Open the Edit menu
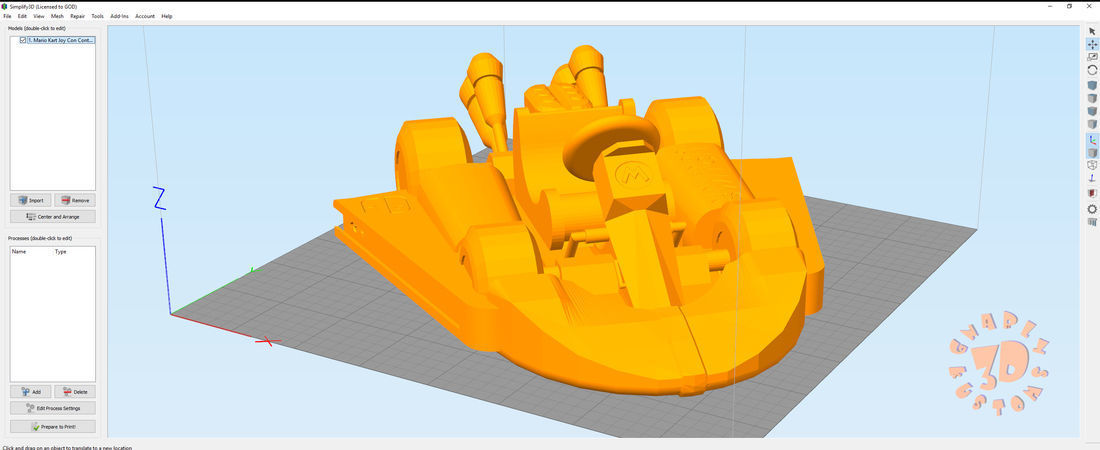The height and width of the screenshot is (450, 1100). (22, 16)
